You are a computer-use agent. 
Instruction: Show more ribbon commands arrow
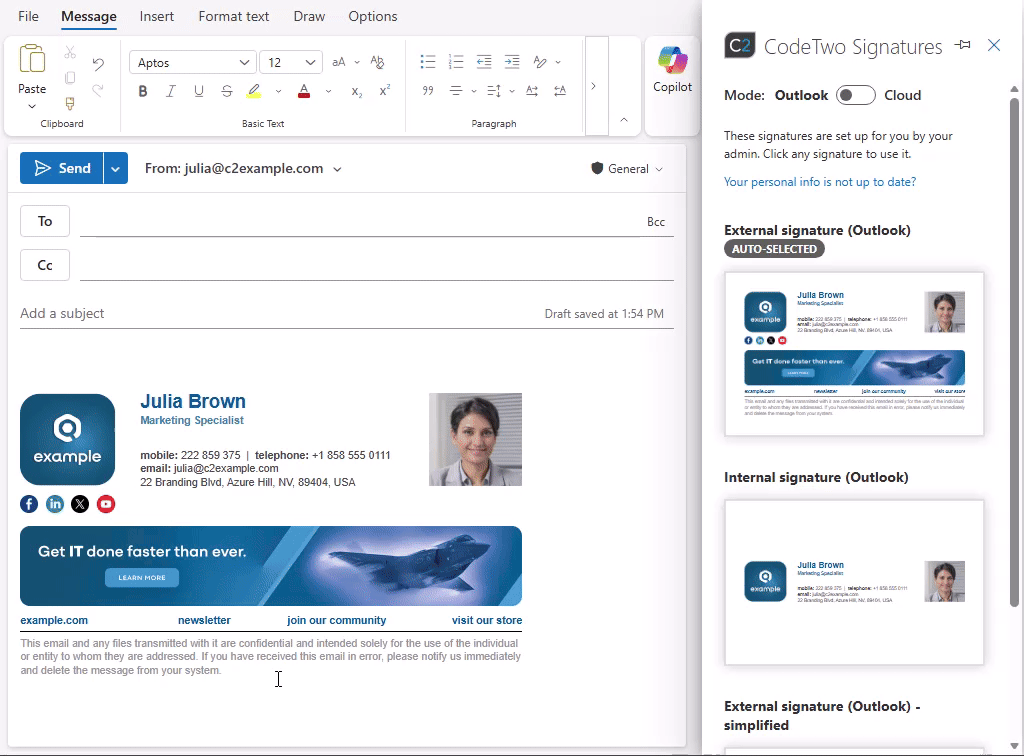(x=594, y=86)
